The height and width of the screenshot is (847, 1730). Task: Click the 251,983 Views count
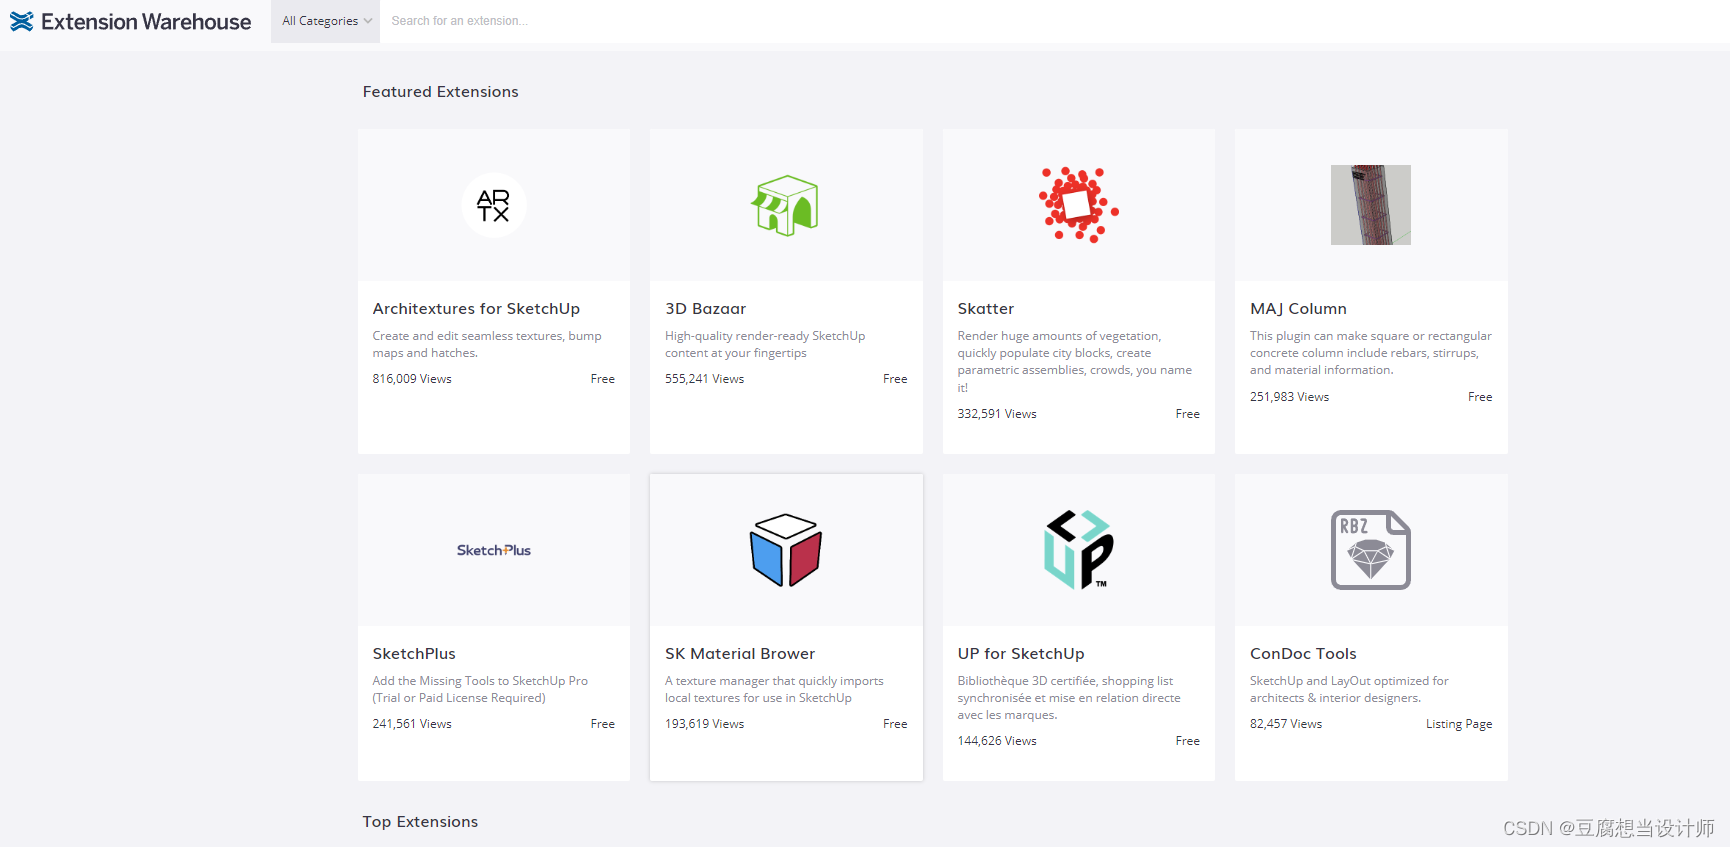(1290, 397)
